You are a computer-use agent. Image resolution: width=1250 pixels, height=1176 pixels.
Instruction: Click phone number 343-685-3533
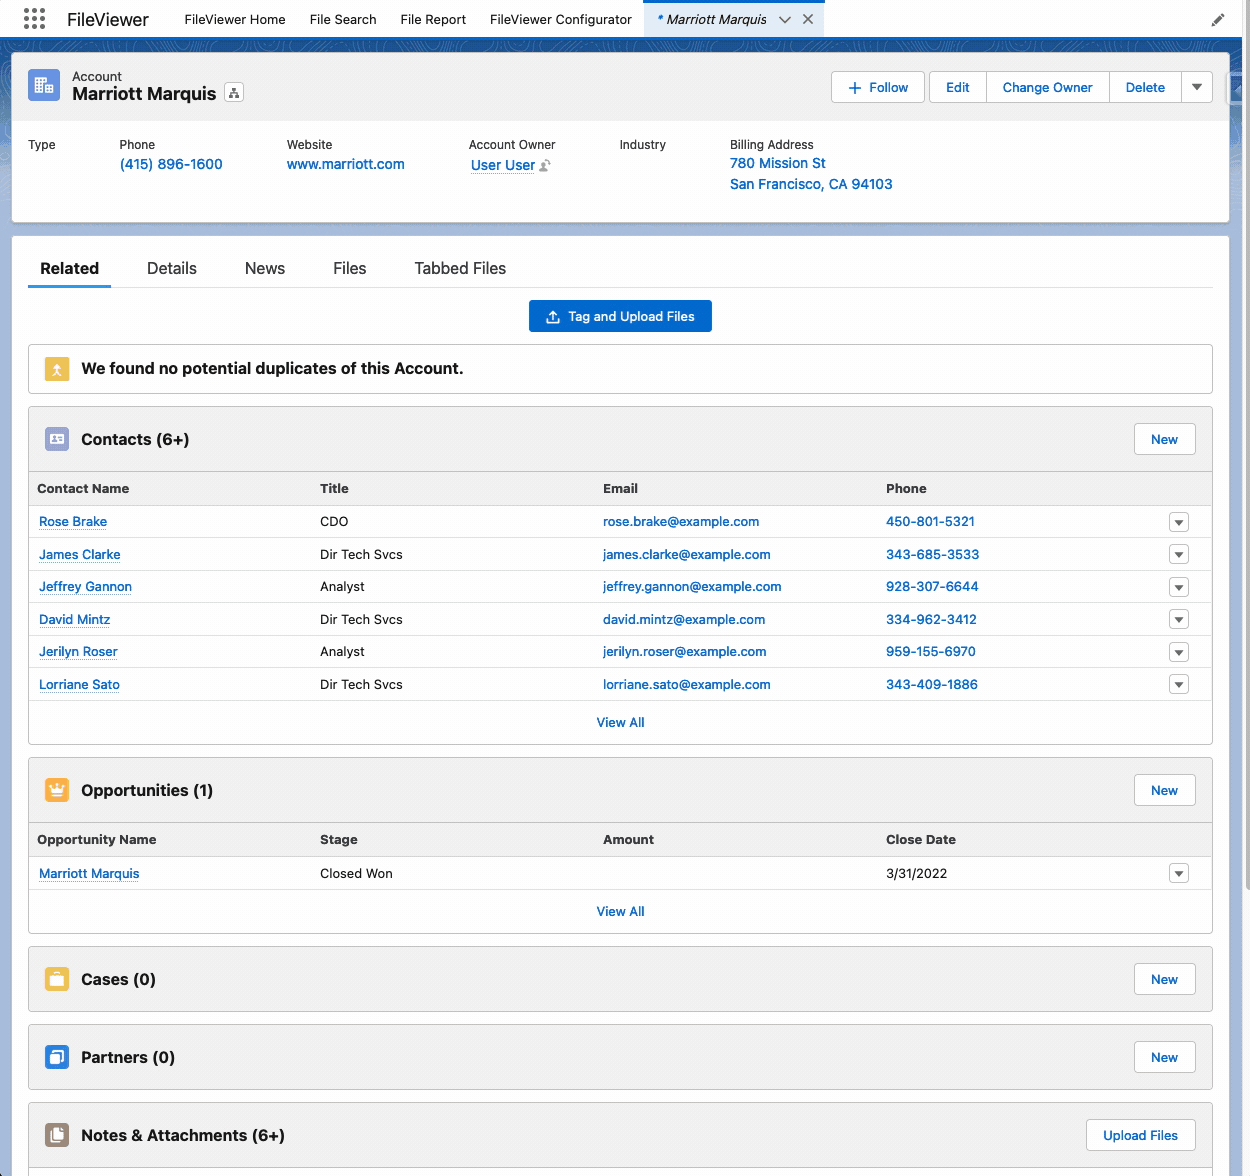tap(933, 554)
